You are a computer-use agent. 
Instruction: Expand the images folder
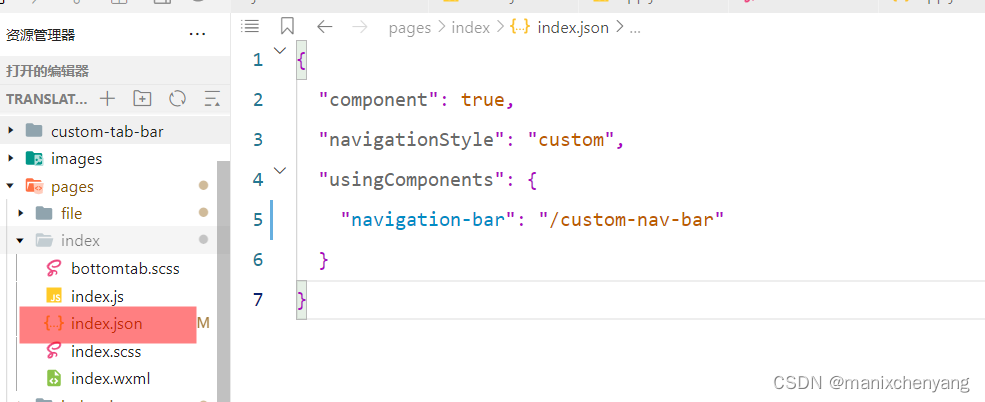tap(10, 159)
